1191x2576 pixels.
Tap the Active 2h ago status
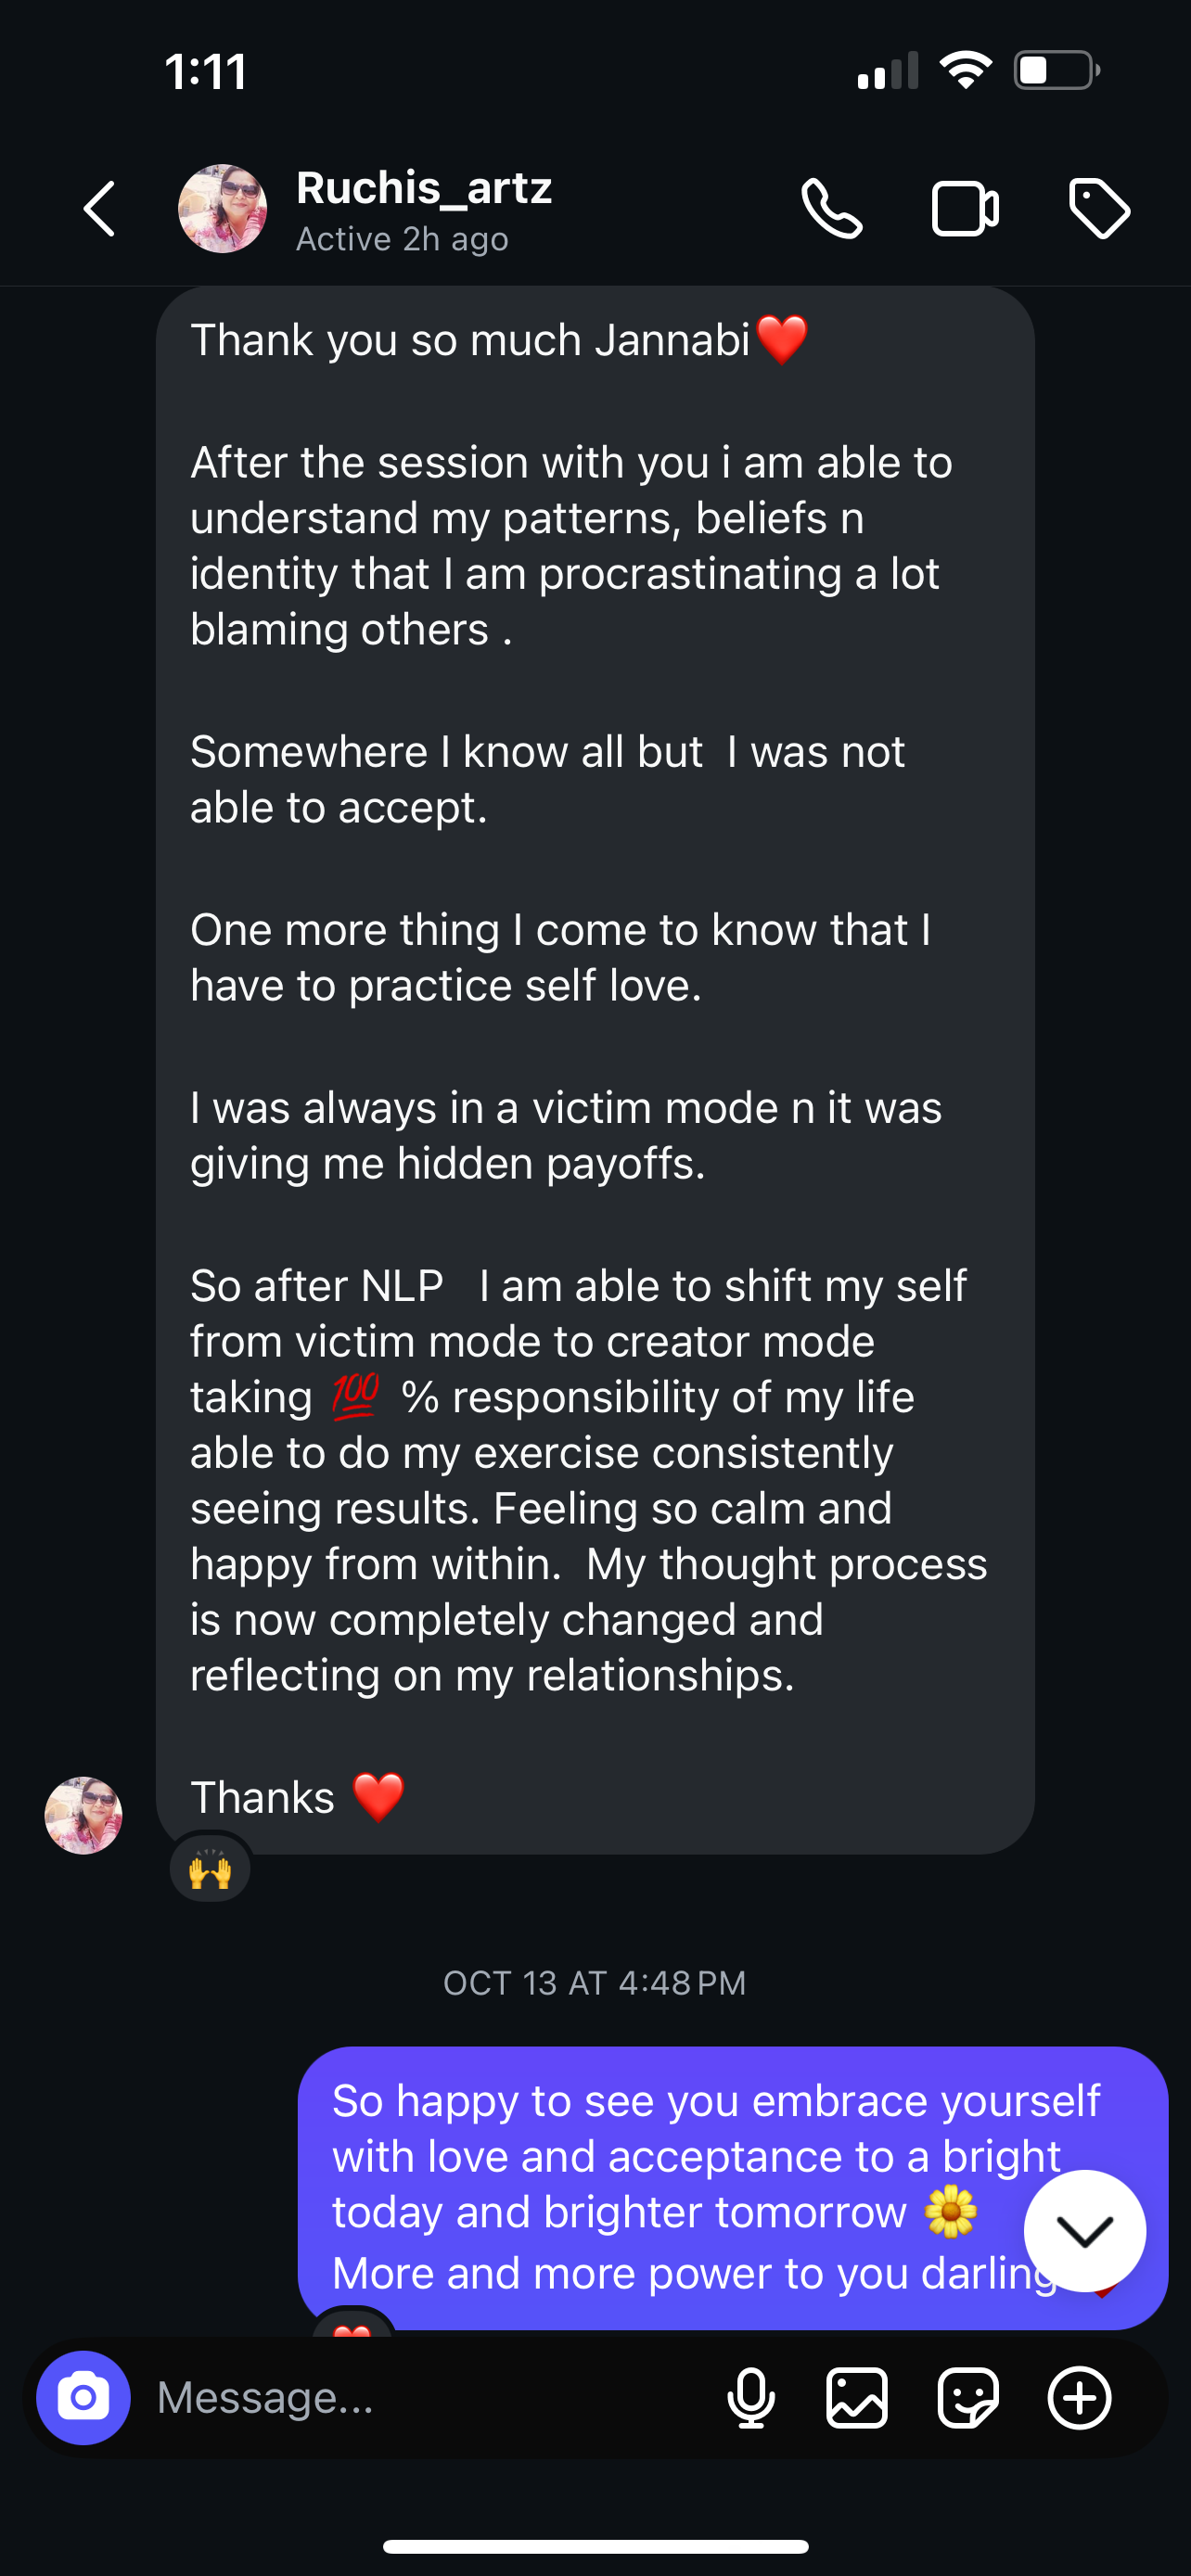click(x=402, y=240)
